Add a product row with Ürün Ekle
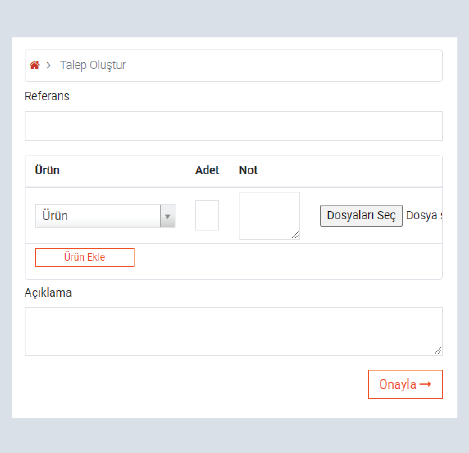Image resolution: width=469 pixels, height=453 pixels. [x=85, y=257]
